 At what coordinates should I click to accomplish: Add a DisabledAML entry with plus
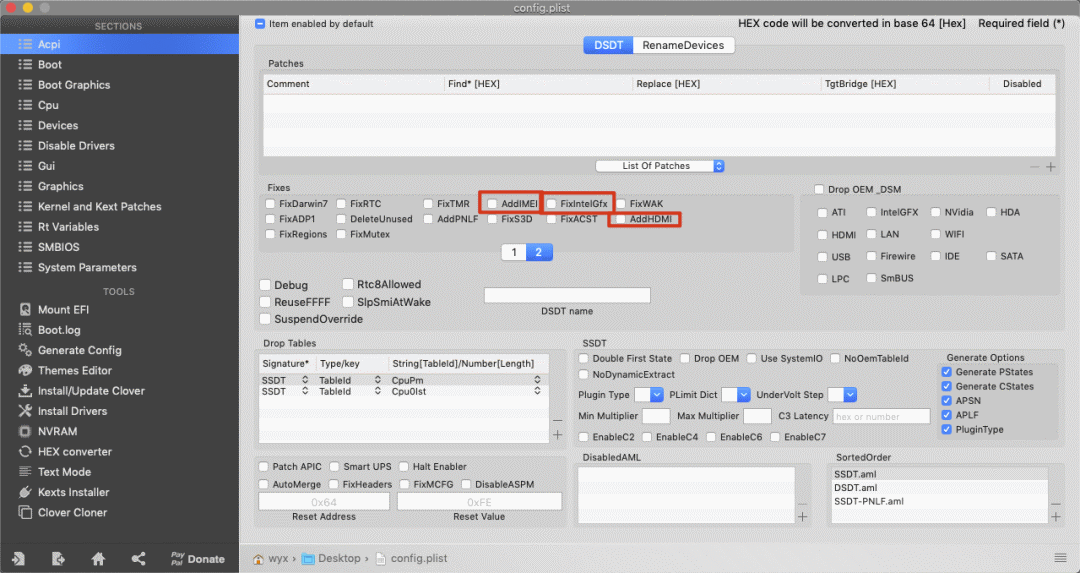[x=802, y=517]
